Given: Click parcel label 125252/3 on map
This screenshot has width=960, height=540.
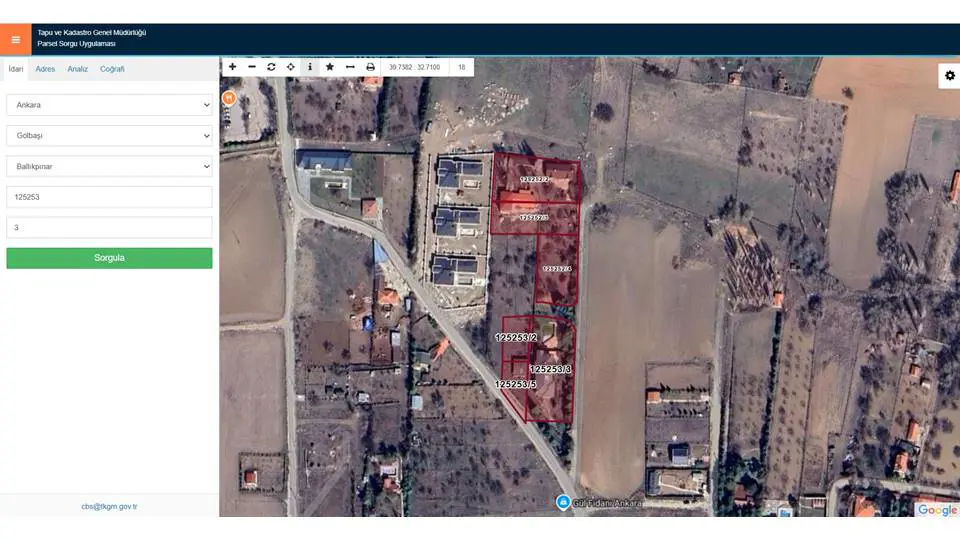Looking at the screenshot, I should tap(534, 217).
